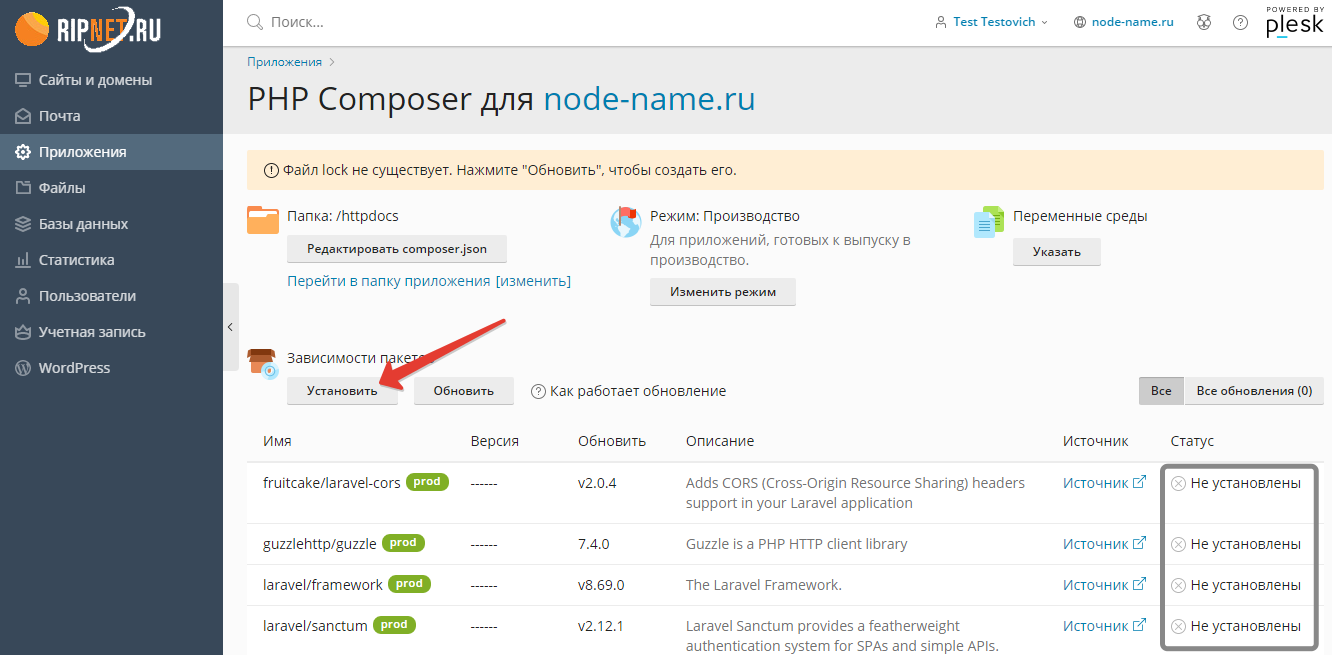Viewport: 1332px width, 657px height.
Task: Click the Сайты и домены monitor icon
Action: point(23,80)
